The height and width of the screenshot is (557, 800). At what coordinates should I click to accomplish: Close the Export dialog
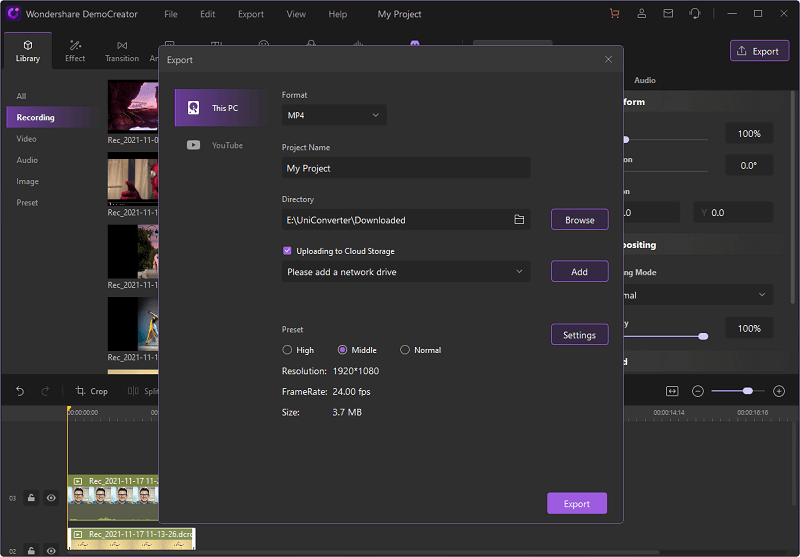[608, 60]
